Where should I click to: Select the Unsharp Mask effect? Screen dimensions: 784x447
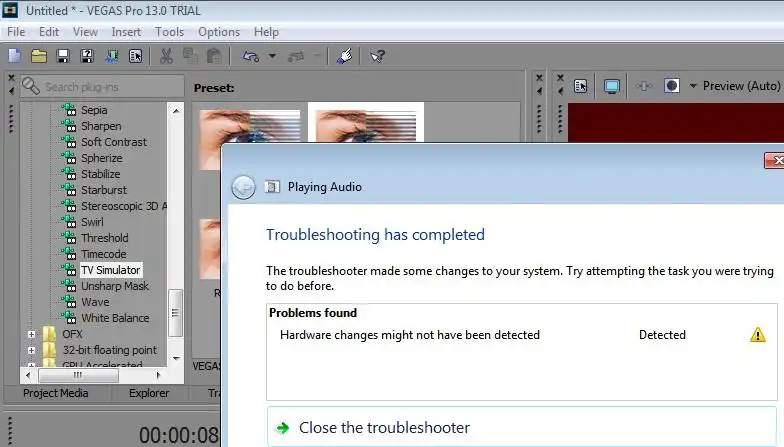[x=115, y=286]
